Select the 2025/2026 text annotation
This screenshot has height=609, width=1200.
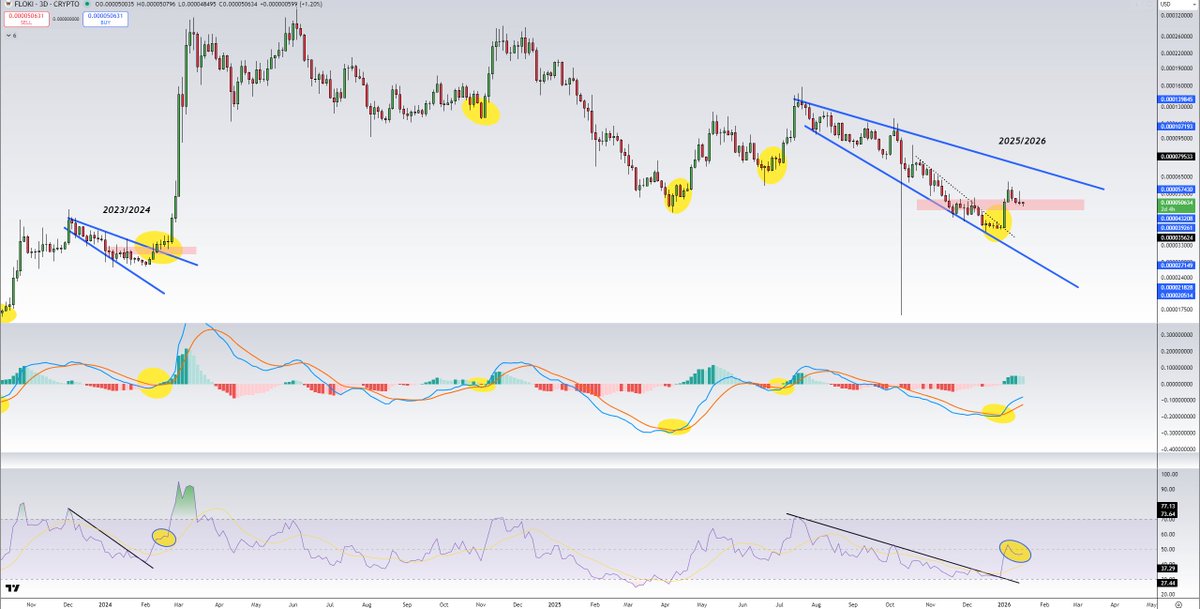[x=1021, y=141]
